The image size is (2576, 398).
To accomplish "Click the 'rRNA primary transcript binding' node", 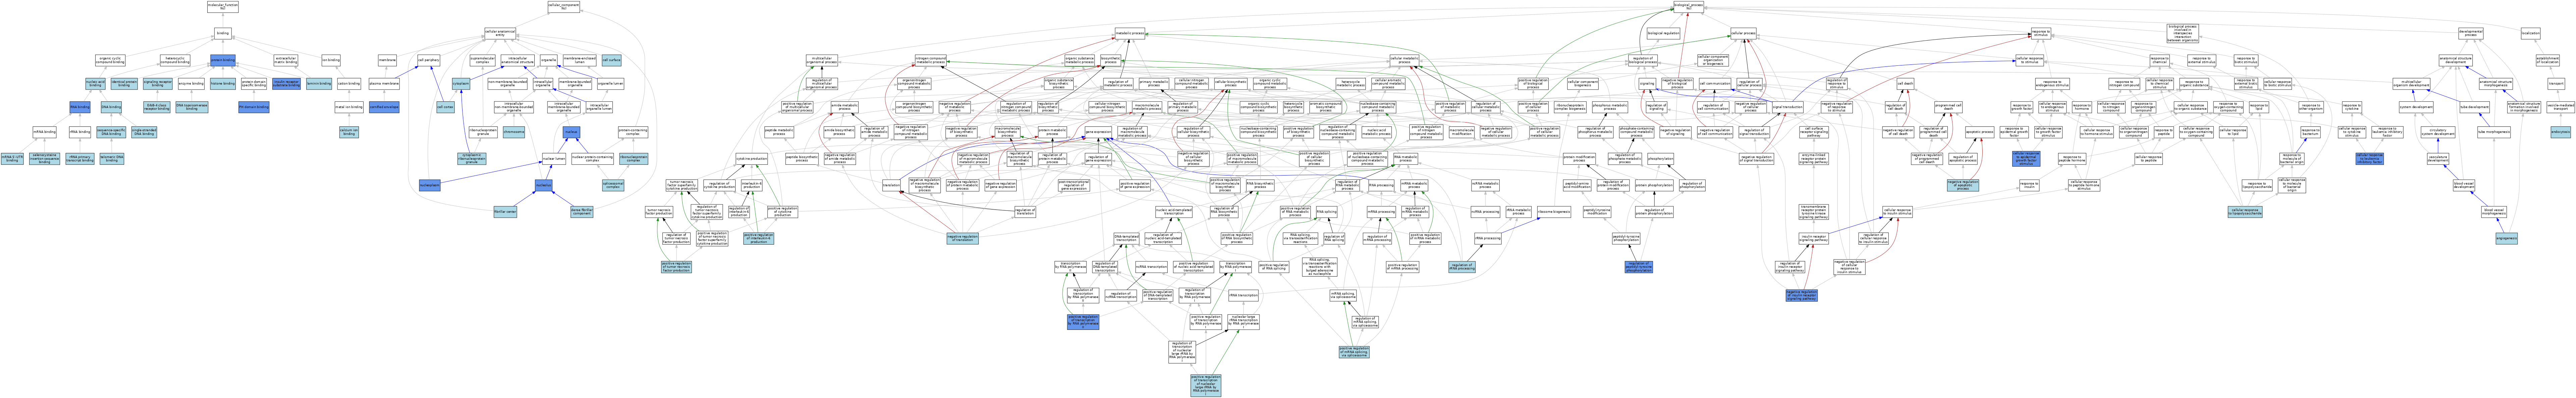I will (80, 159).
